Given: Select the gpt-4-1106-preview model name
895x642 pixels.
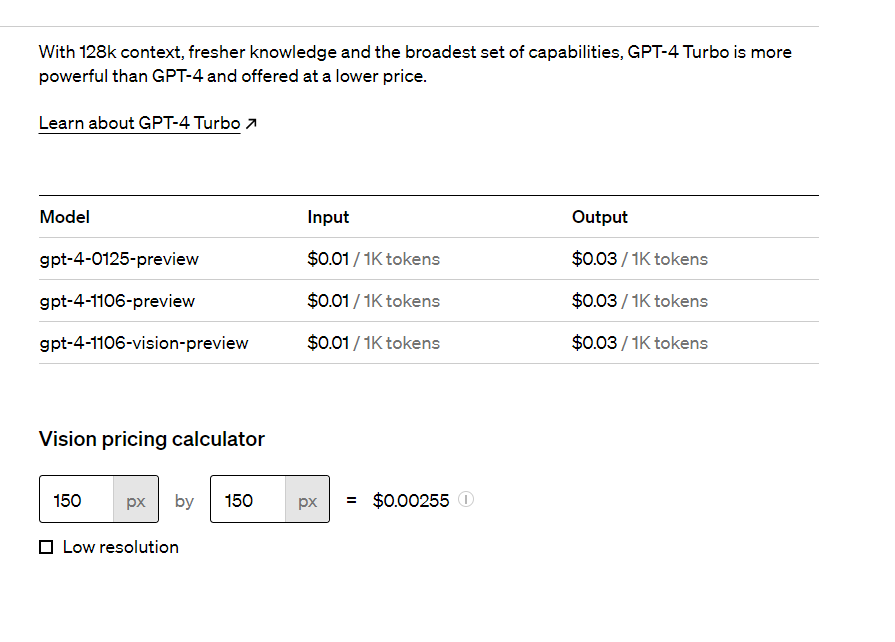Looking at the screenshot, I should point(117,301).
